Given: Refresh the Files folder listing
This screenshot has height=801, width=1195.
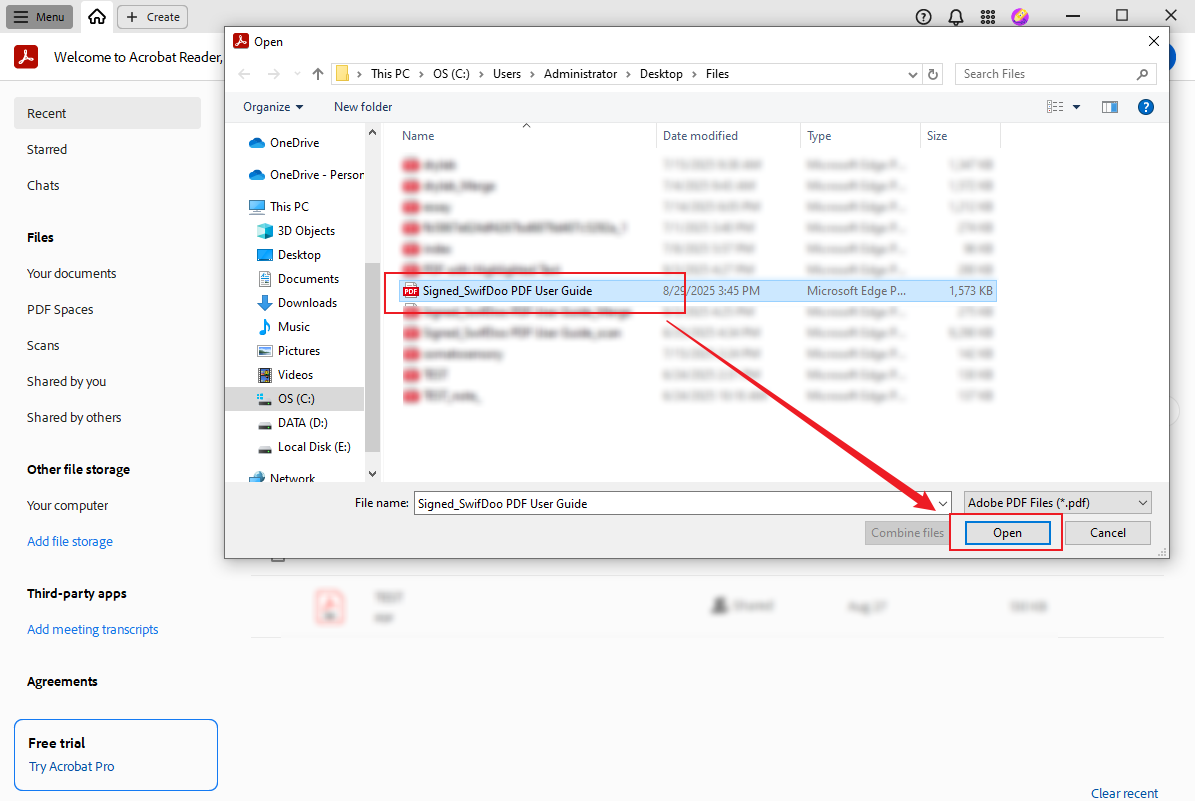Looking at the screenshot, I should point(933,74).
